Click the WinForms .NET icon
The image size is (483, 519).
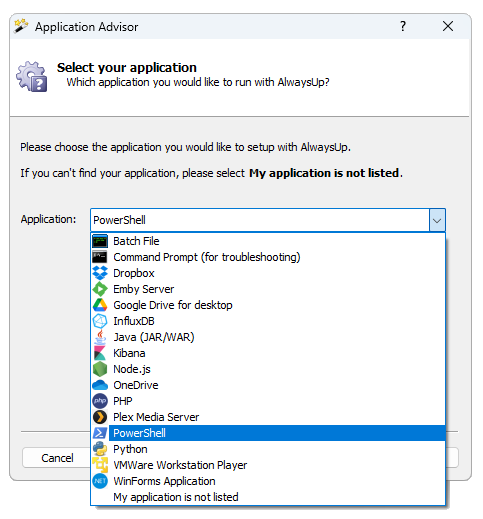pos(100,481)
